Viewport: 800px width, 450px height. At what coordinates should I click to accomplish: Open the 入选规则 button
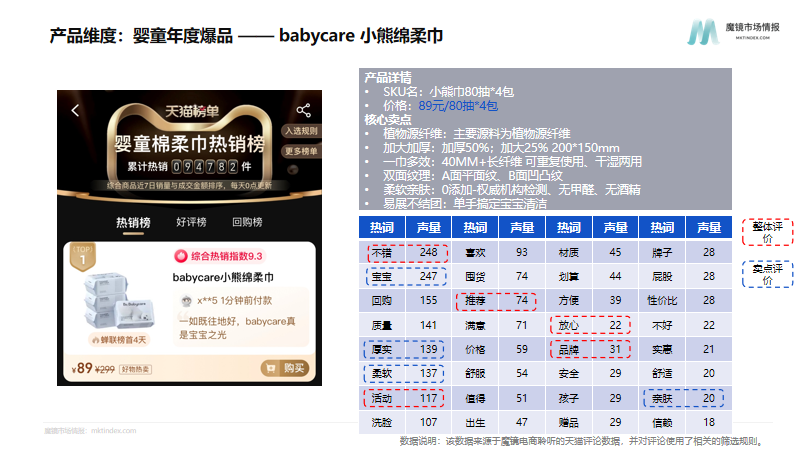(x=301, y=131)
